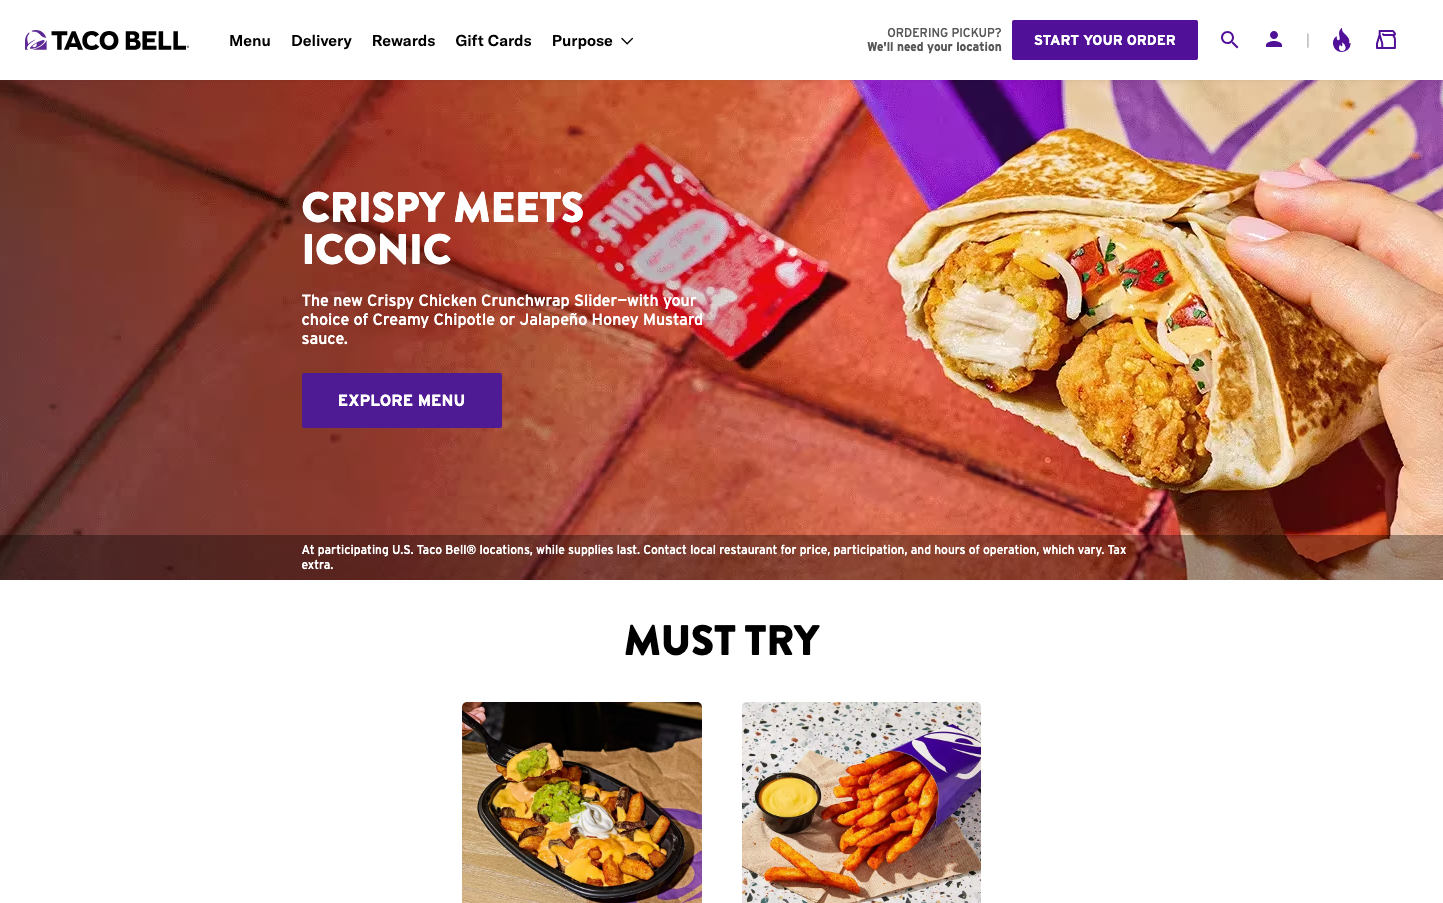
Task: Open the account profile icon
Action: tap(1274, 40)
